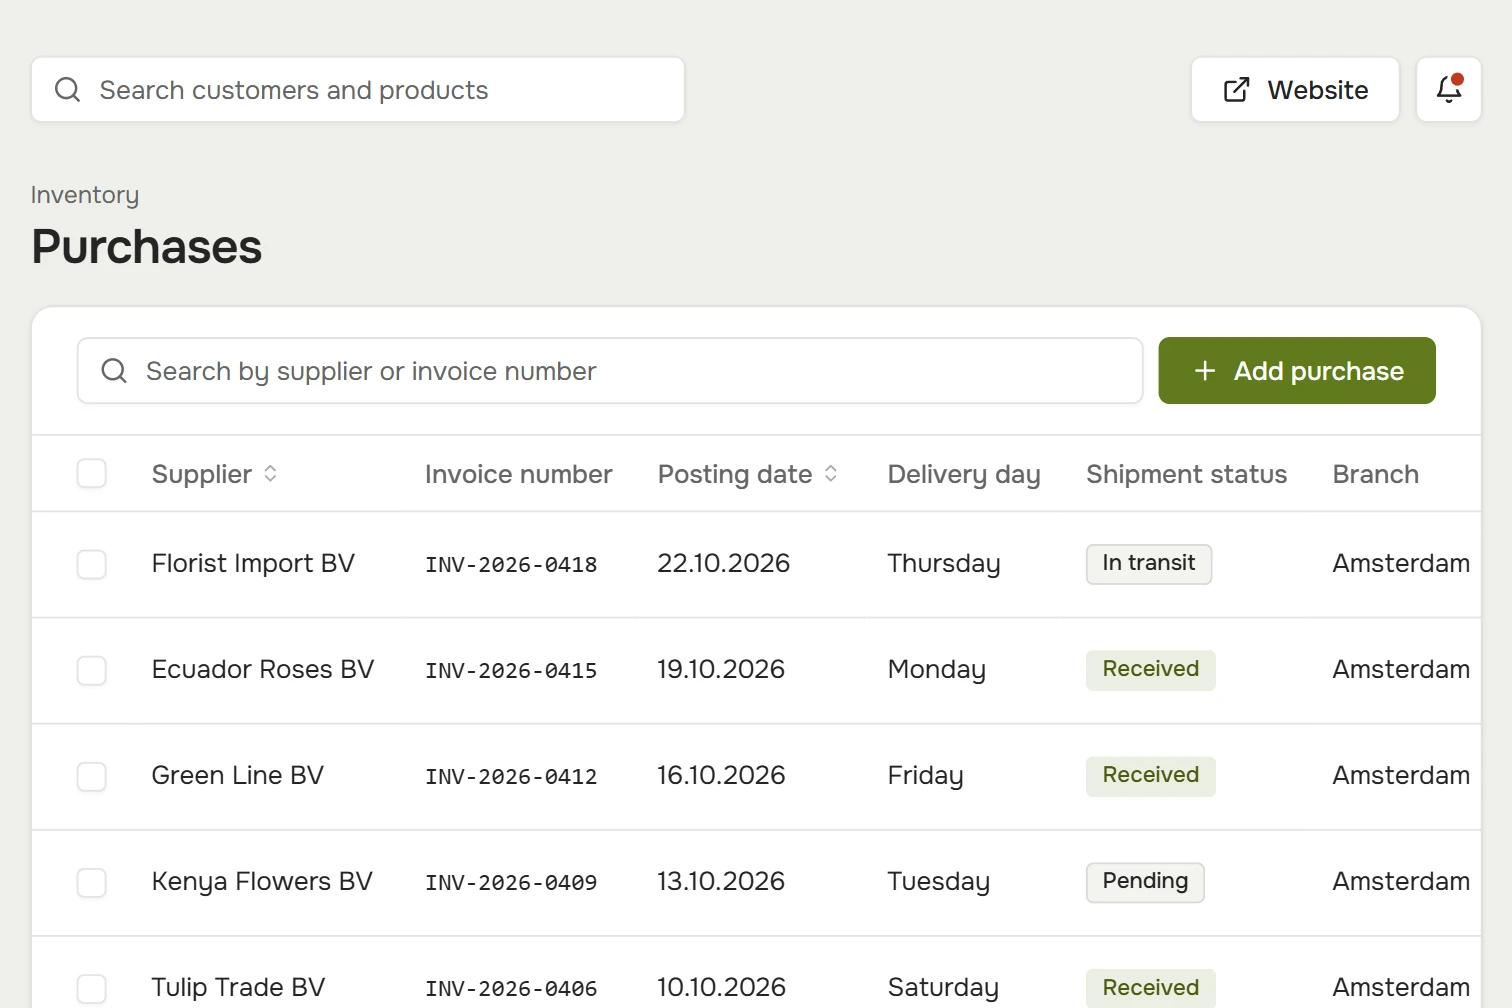Click the Pending status badge
Screen dimensions: 1512x1008
coord(1145,882)
